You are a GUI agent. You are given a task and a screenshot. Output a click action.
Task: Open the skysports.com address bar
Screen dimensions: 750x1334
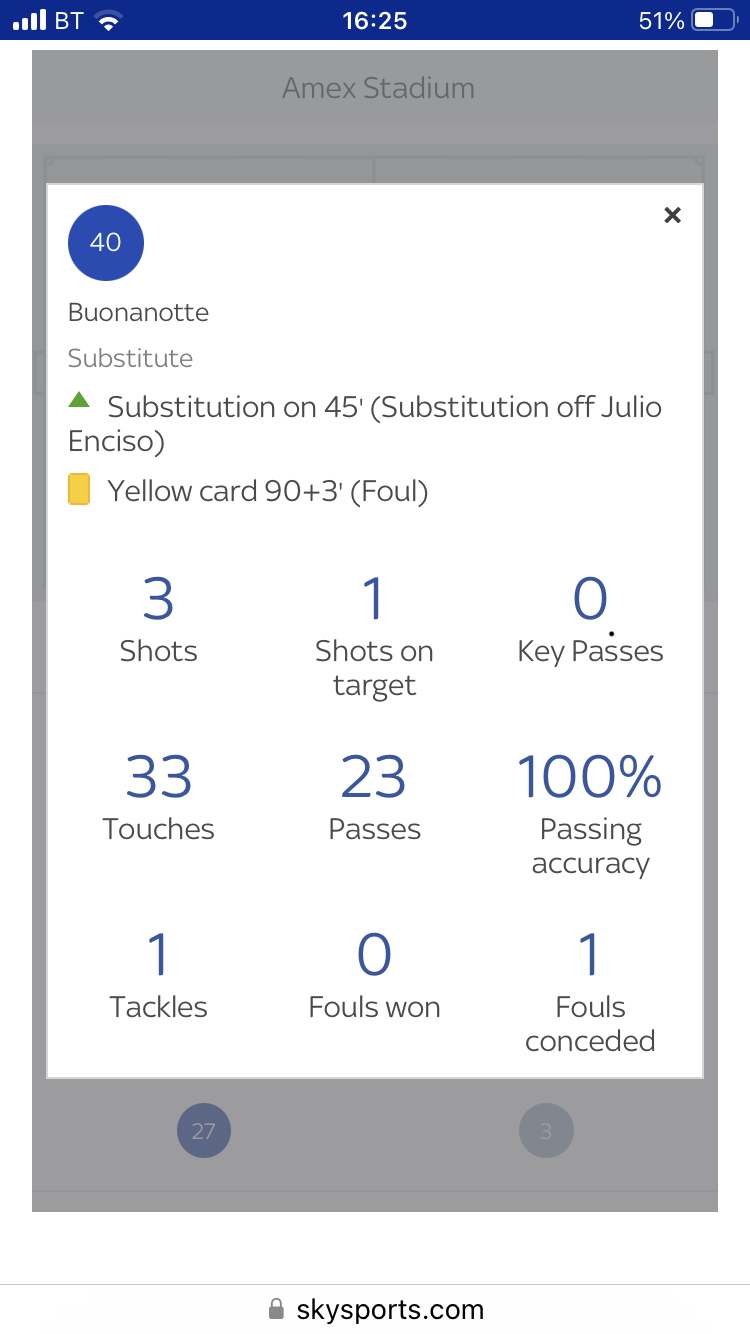coord(375,1309)
